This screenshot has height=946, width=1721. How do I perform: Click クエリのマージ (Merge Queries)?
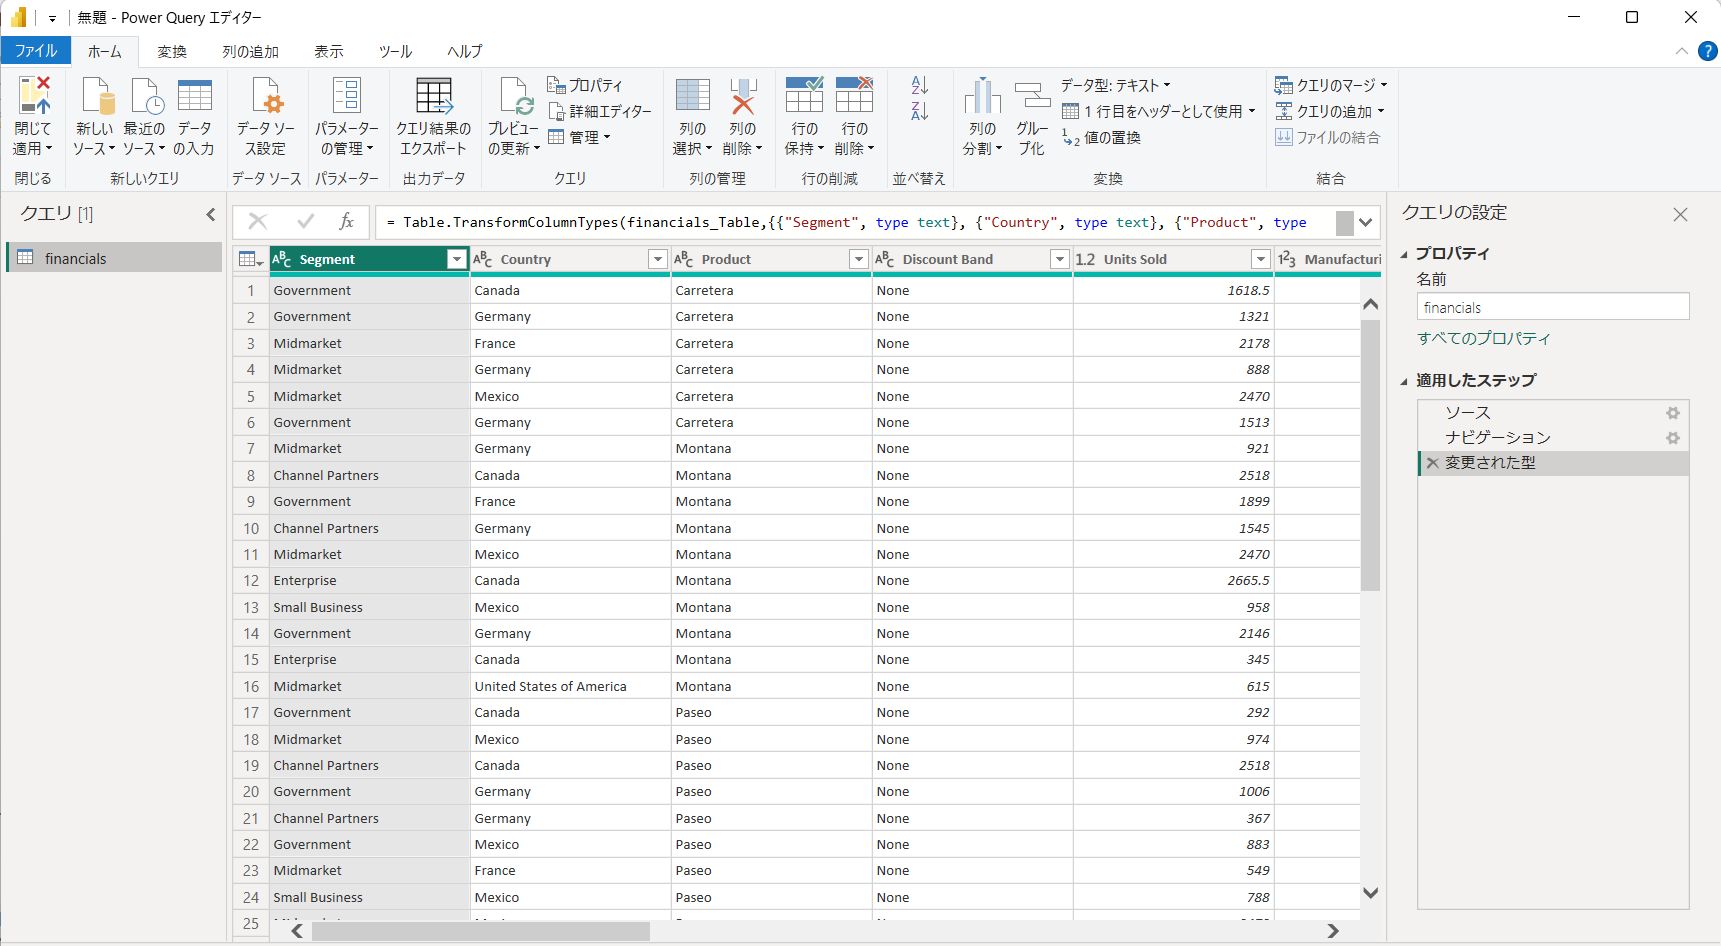point(1331,85)
